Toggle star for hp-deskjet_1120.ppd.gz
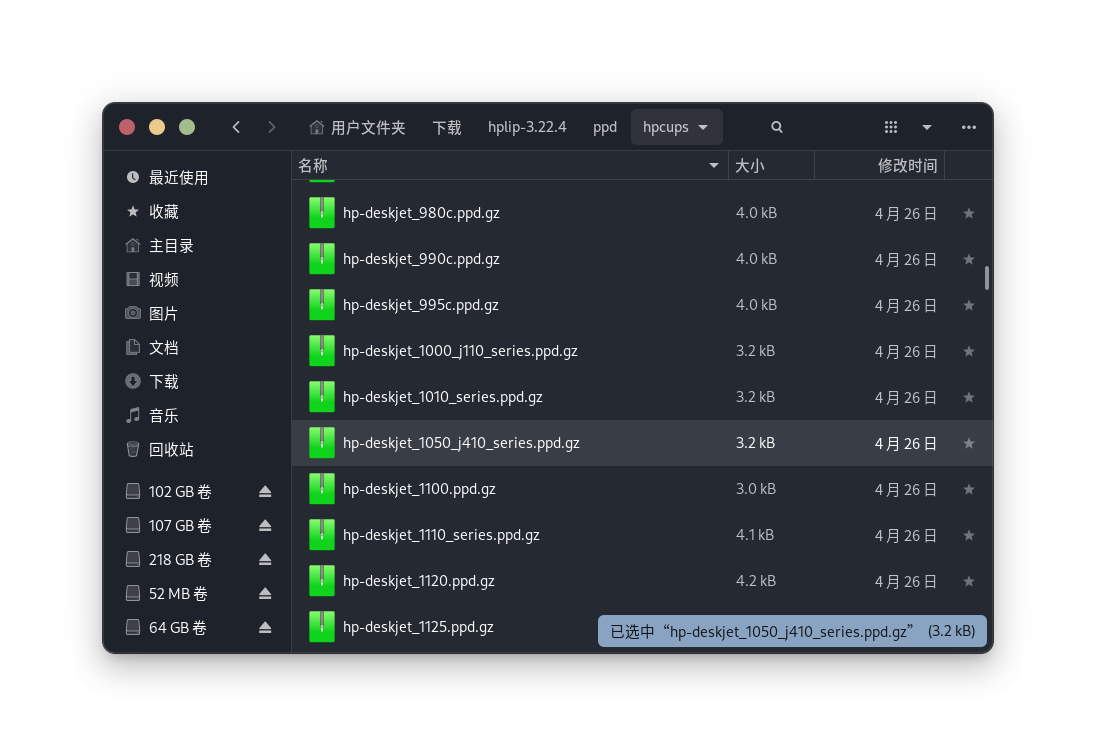Image resolution: width=1096 pixels, height=756 pixels. point(968,581)
